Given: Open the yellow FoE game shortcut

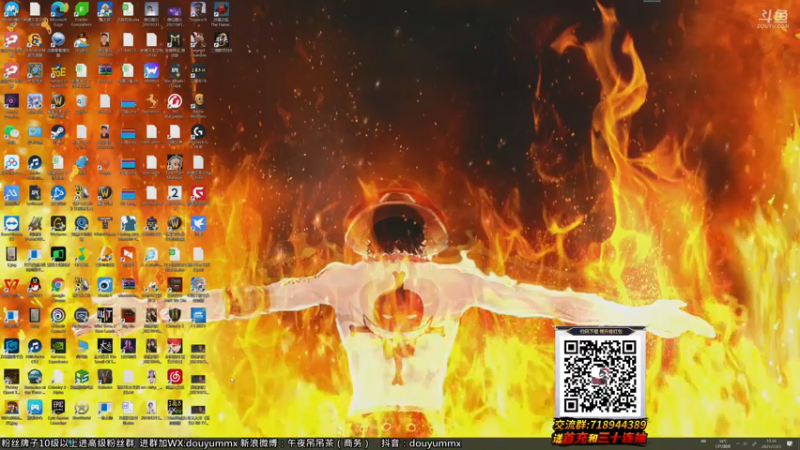Looking at the screenshot, I should [x=58, y=71].
